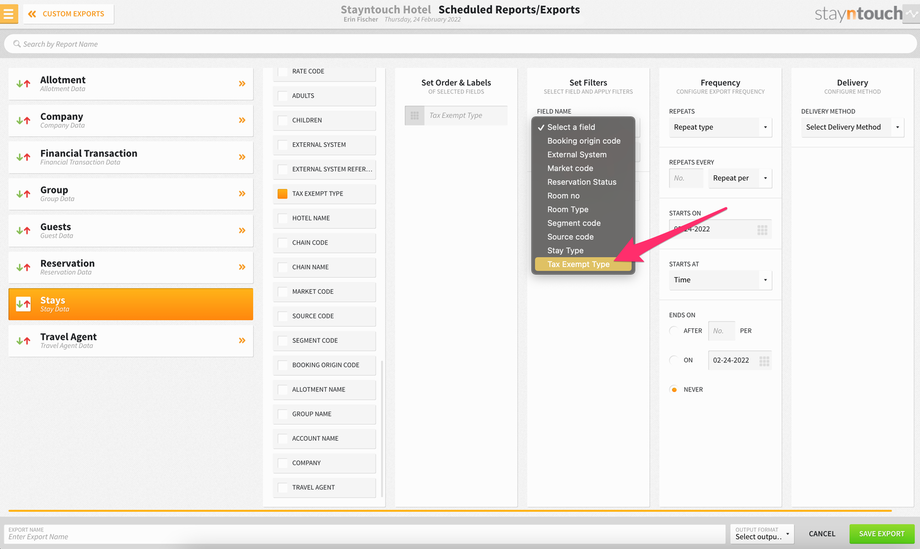Click the Tax Exempt Type drag handle
Image resolution: width=920 pixels, height=549 pixels.
[415, 116]
